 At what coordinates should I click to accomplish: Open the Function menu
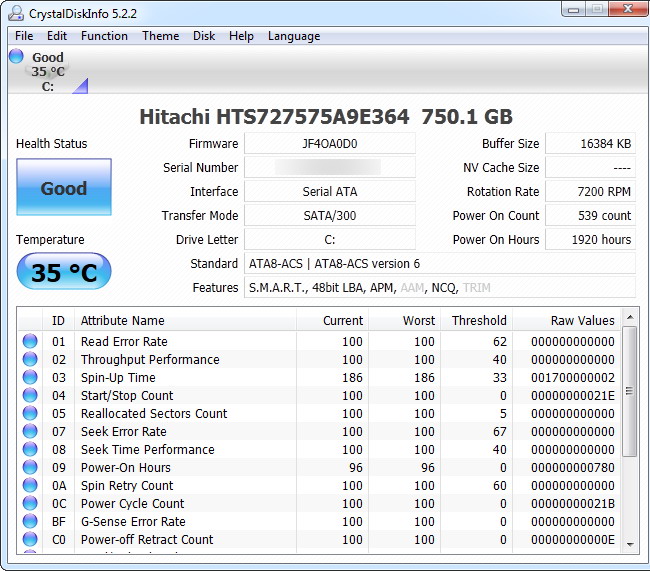tap(104, 36)
